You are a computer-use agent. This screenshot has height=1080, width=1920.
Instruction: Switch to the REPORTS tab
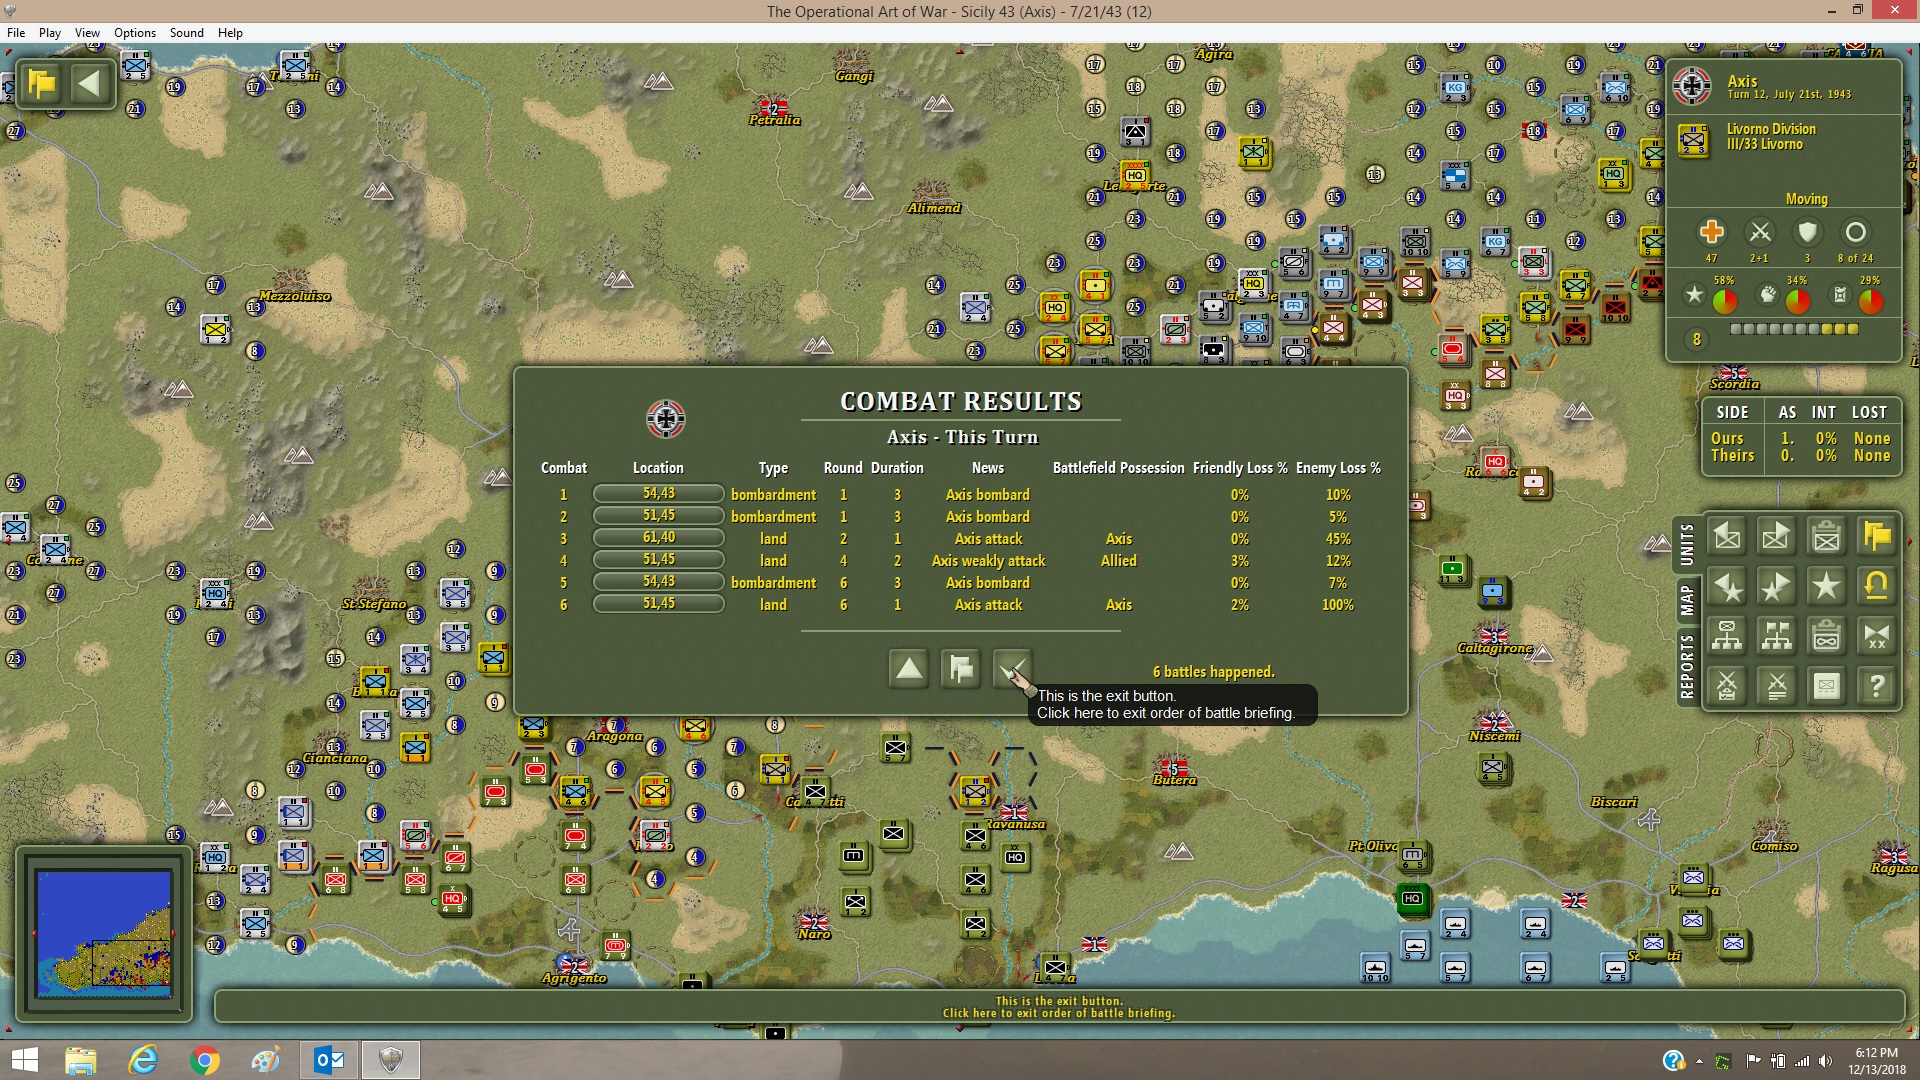point(1687,666)
